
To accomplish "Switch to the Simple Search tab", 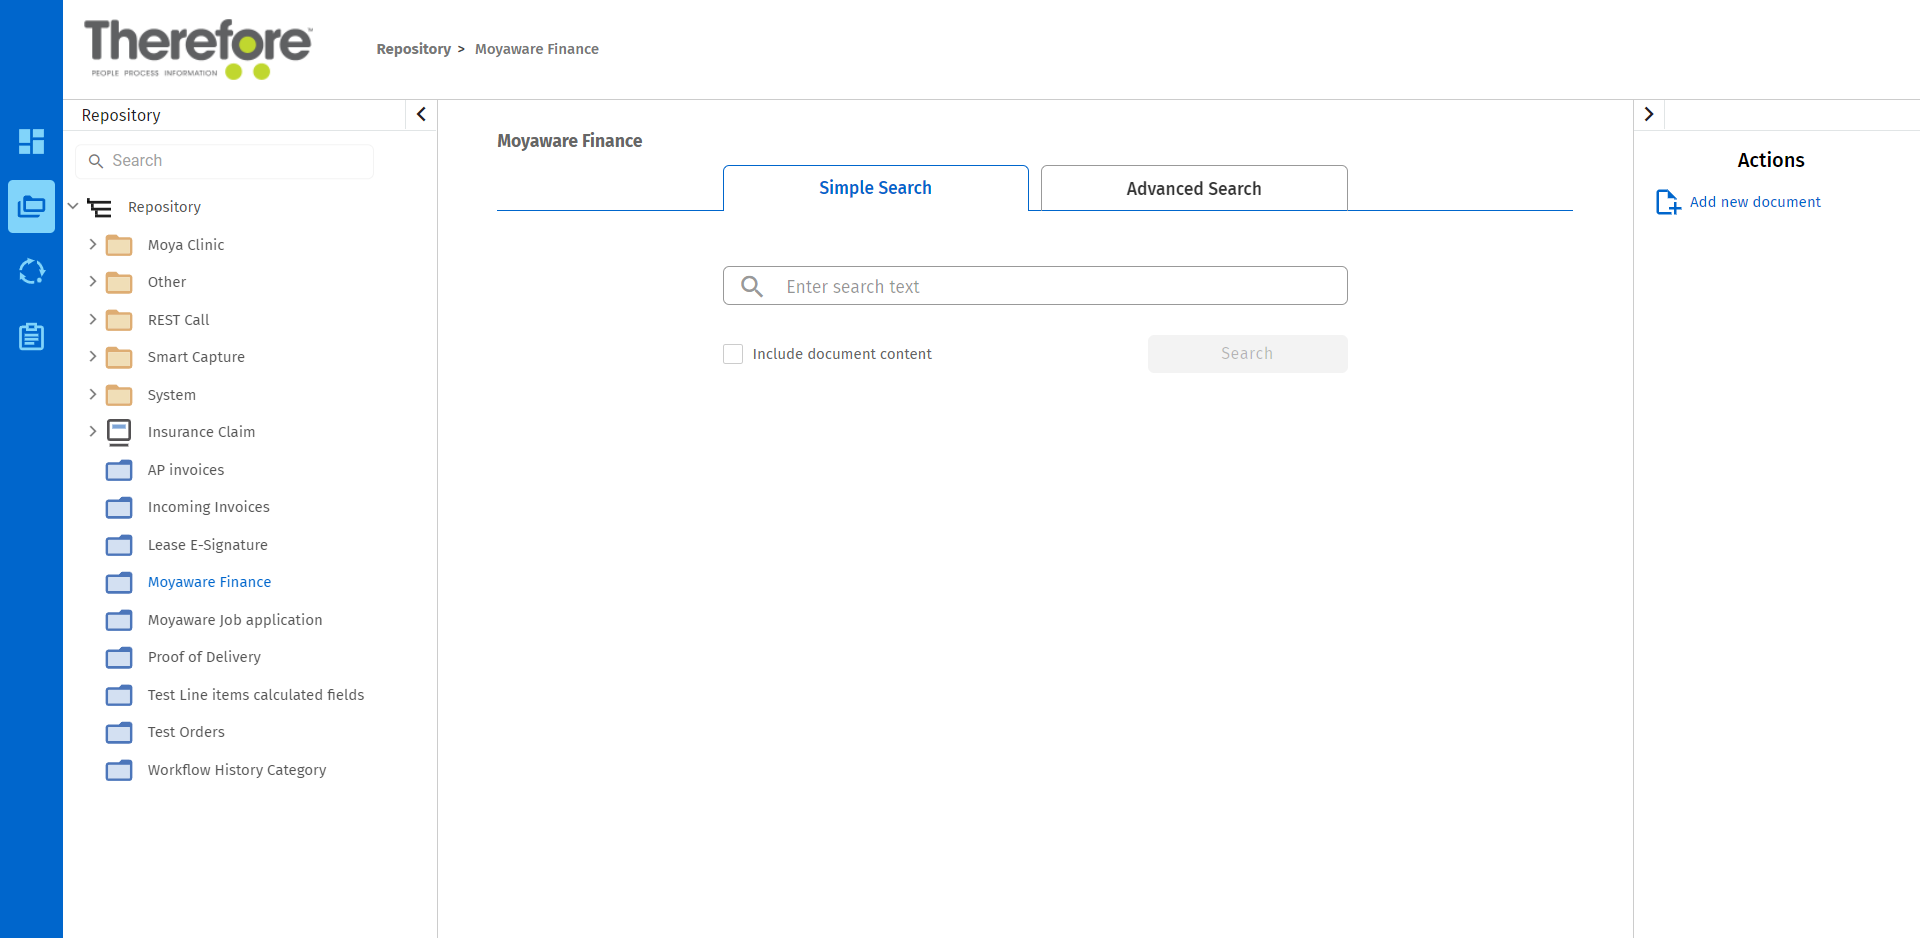I will pos(875,188).
